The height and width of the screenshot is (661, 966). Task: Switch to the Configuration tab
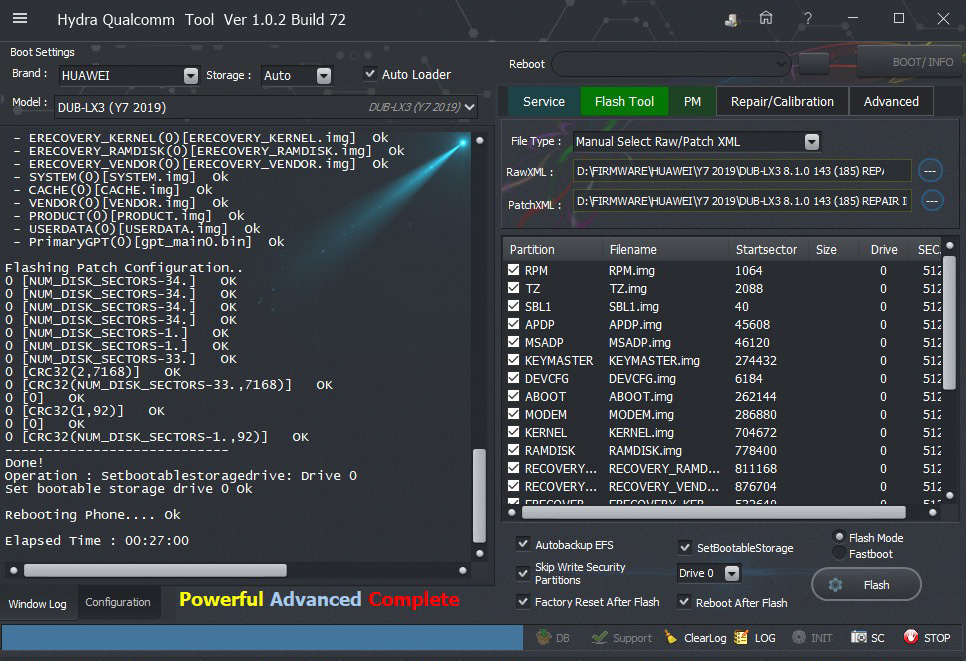click(x=118, y=602)
